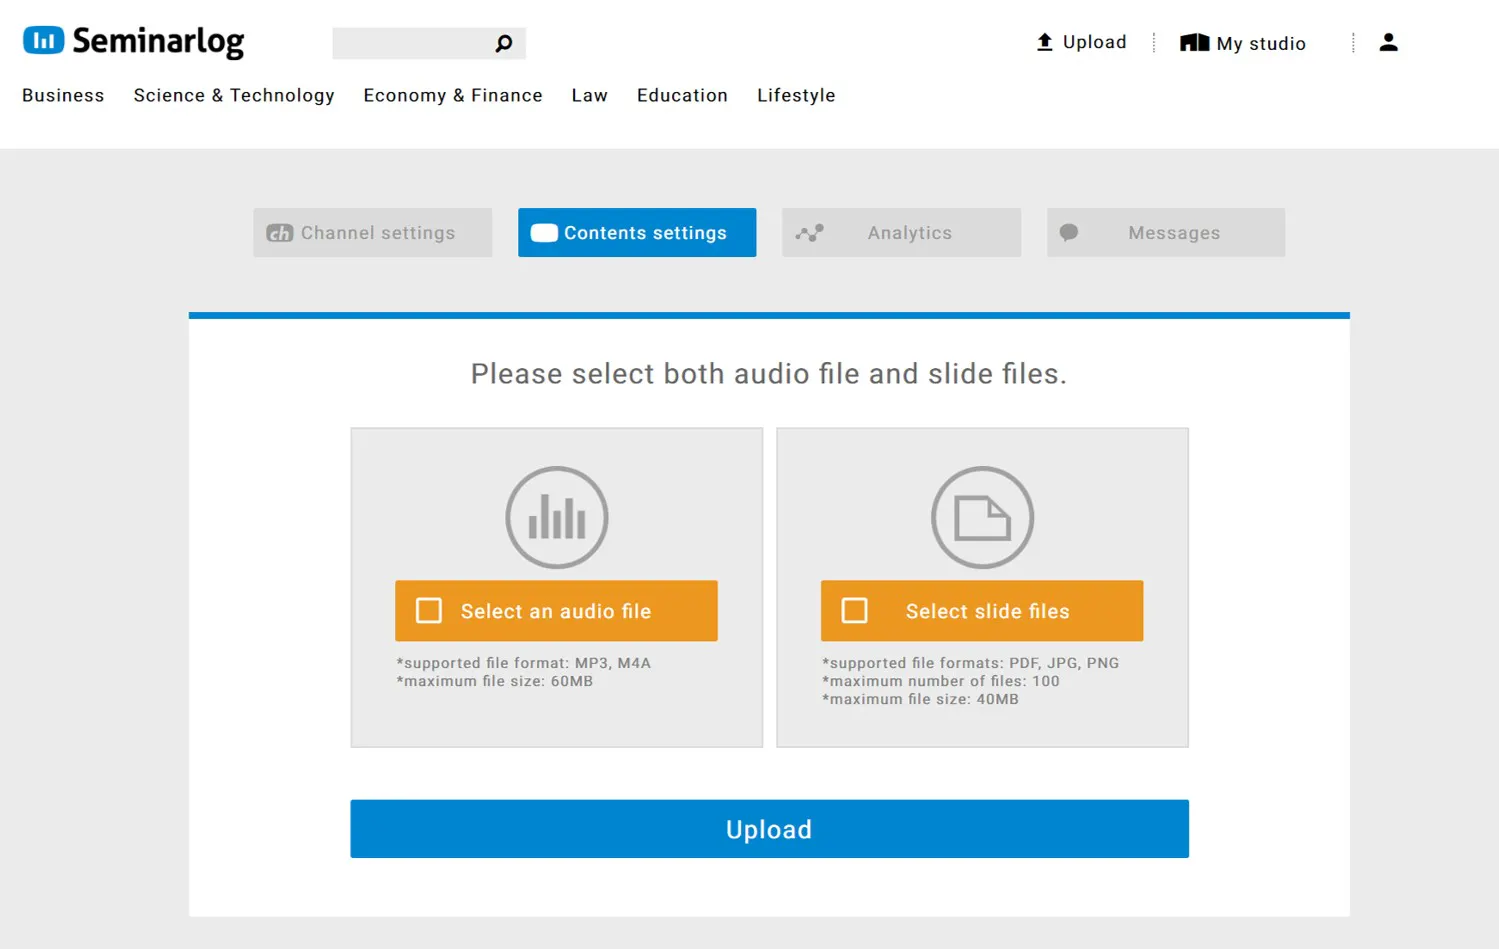Screen dimensions: 1499x949
Task: Go to the Messages tab
Action: point(1166,233)
